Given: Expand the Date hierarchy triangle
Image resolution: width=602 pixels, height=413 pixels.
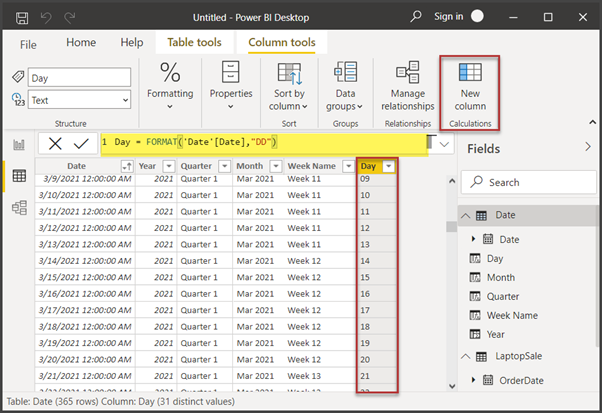Looking at the screenshot, I should tap(473, 239).
